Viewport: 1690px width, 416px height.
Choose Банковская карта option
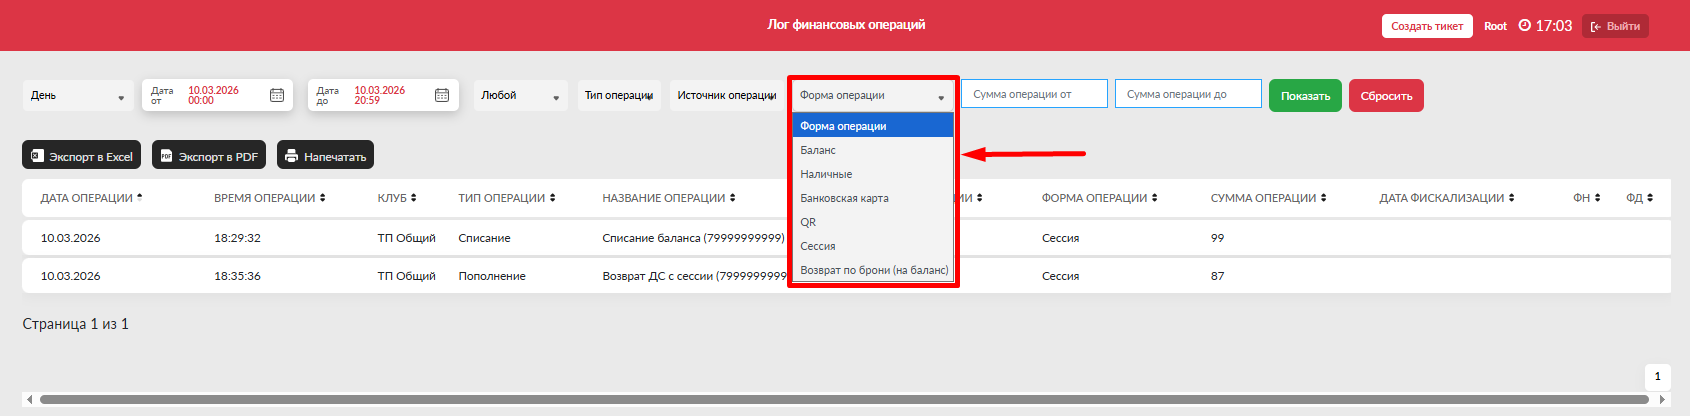[844, 198]
